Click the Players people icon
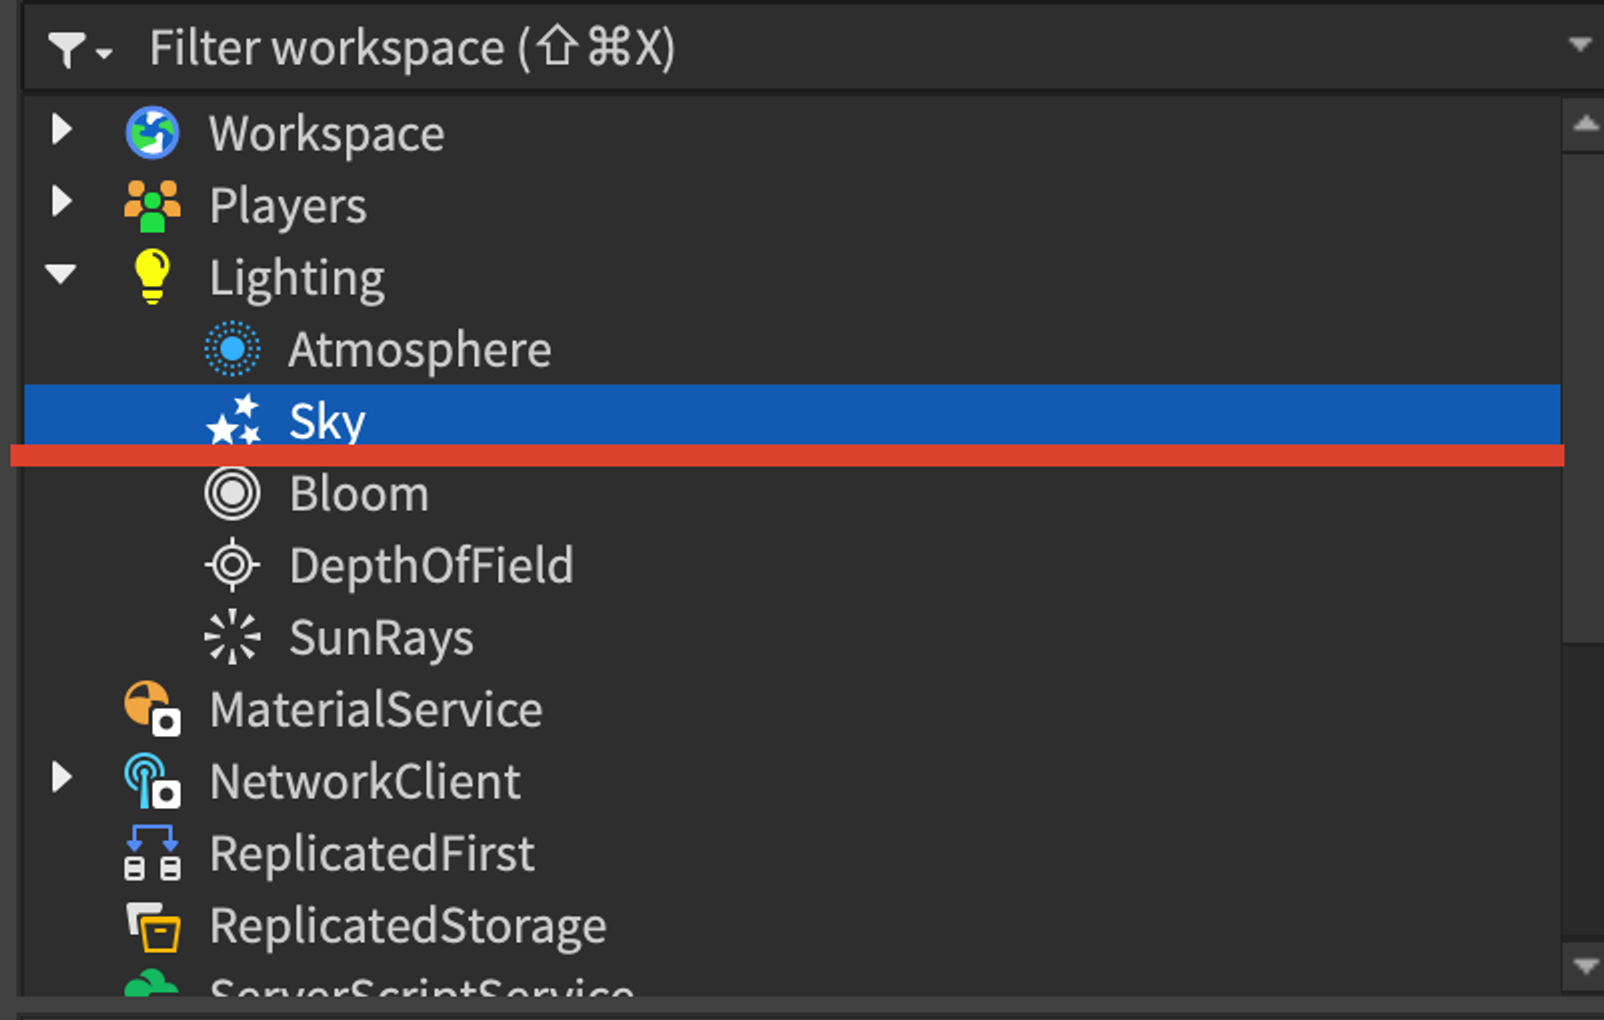Screen dimensions: 1604x1020 [x=152, y=206]
